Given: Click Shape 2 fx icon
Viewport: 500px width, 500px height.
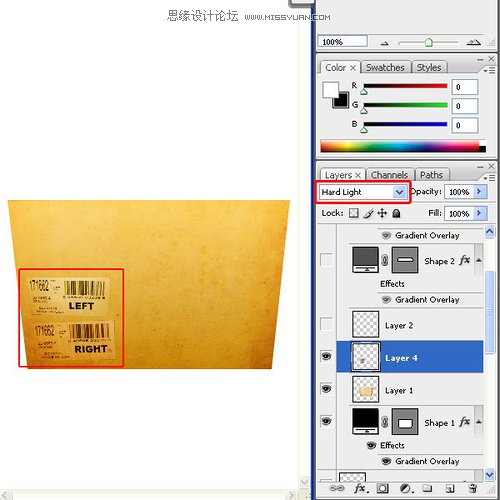Looking at the screenshot, I should point(465,260).
